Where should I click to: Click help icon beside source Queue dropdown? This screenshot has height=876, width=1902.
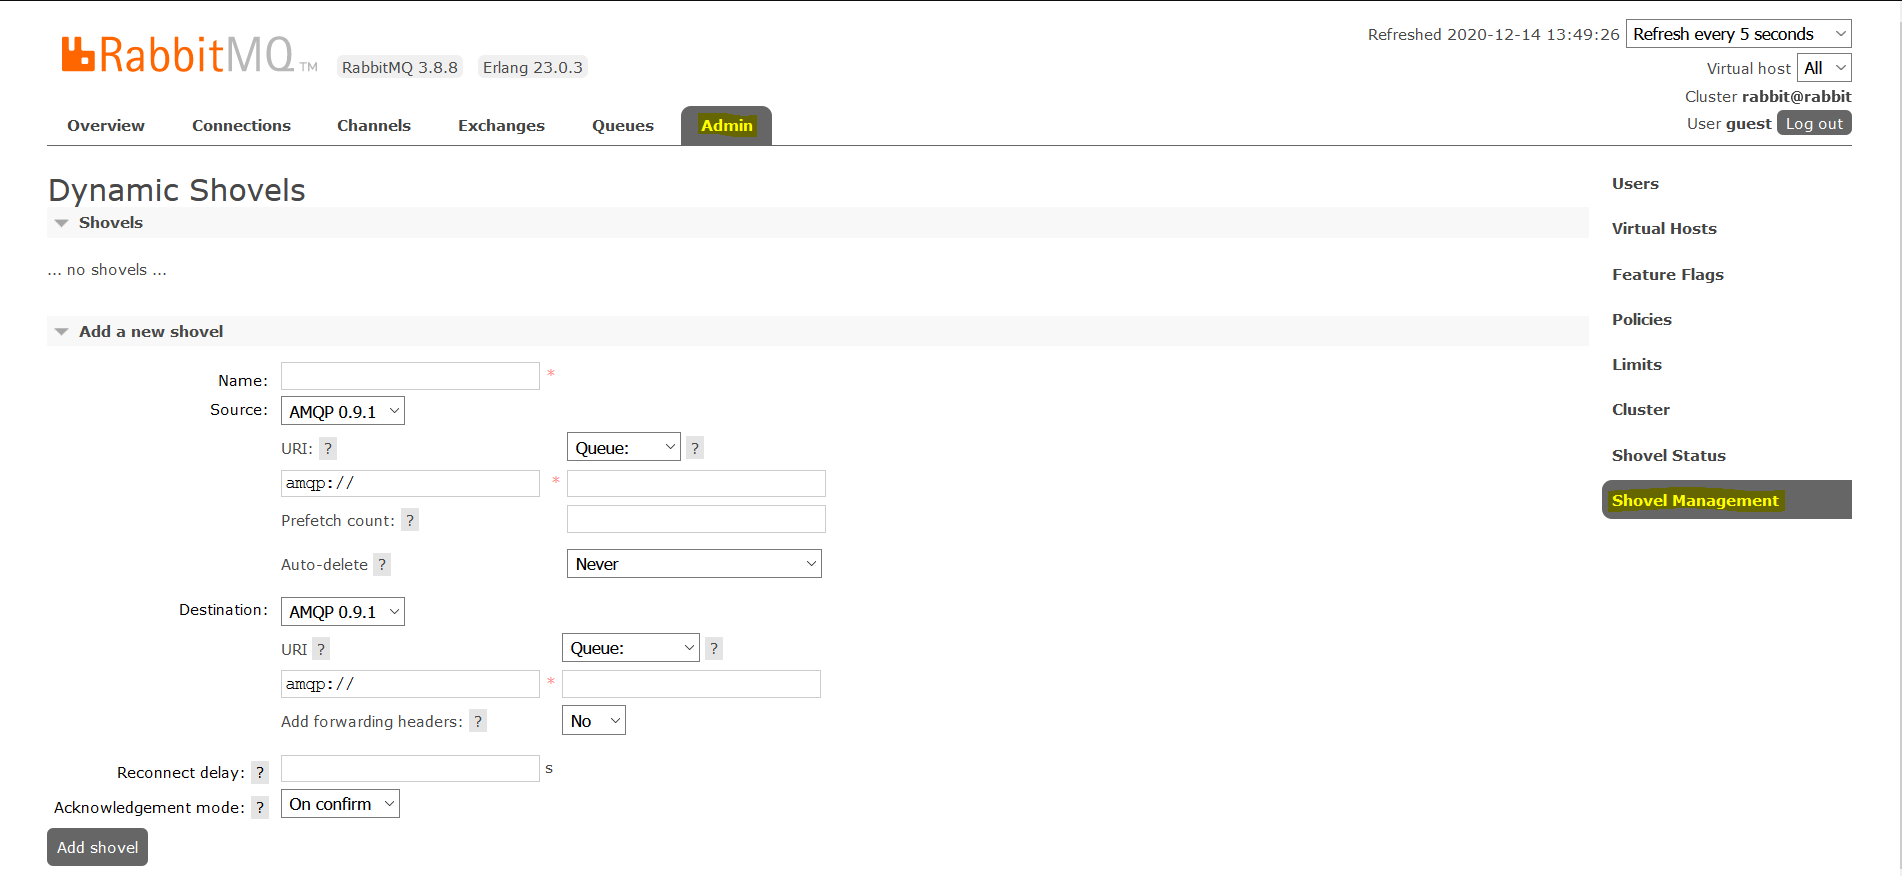(695, 448)
